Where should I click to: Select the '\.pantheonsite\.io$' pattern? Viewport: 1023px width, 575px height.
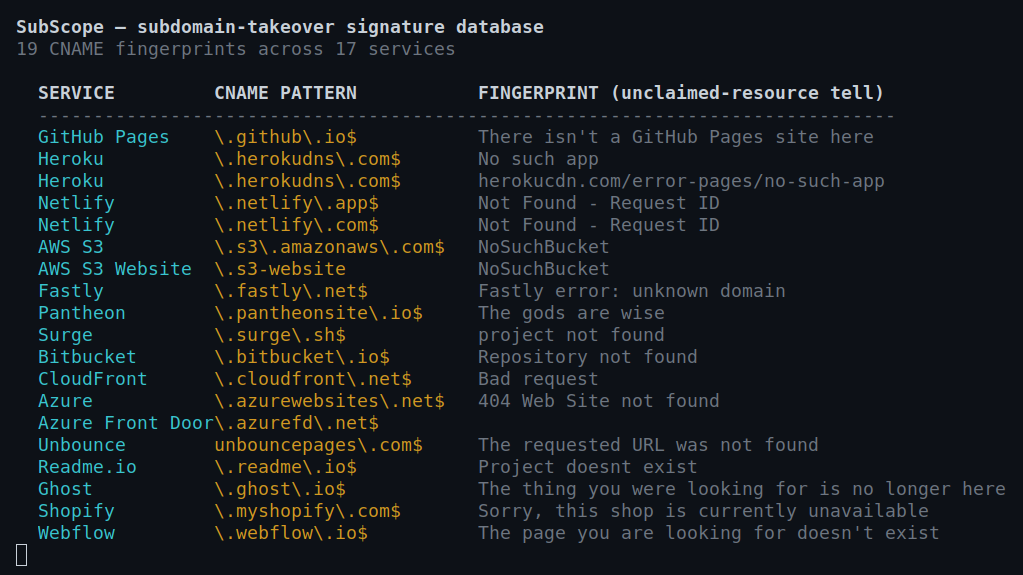click(318, 313)
